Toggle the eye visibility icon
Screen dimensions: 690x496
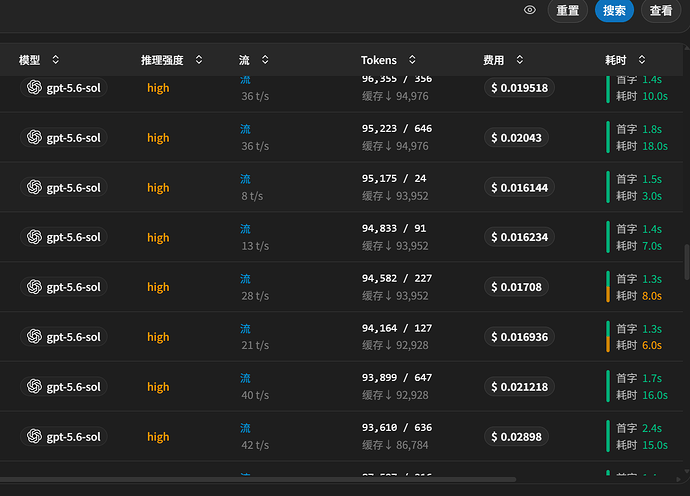coord(530,10)
